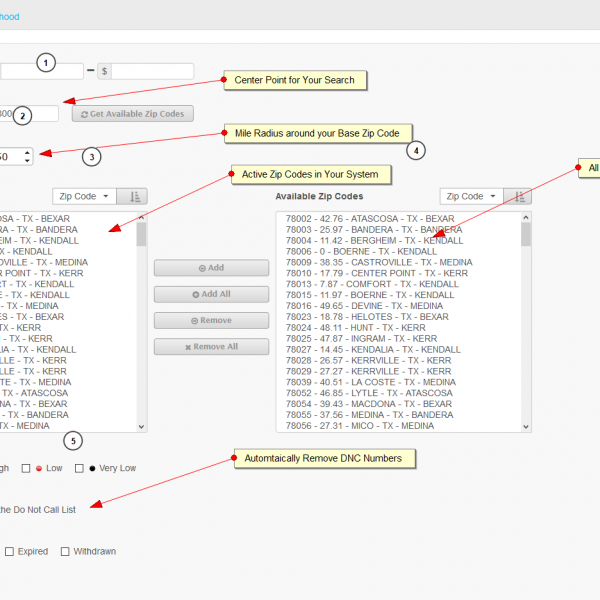Screen dimensions: 600x600
Task: Click sort order icon above Available Zip Codes list
Action: tap(517, 197)
